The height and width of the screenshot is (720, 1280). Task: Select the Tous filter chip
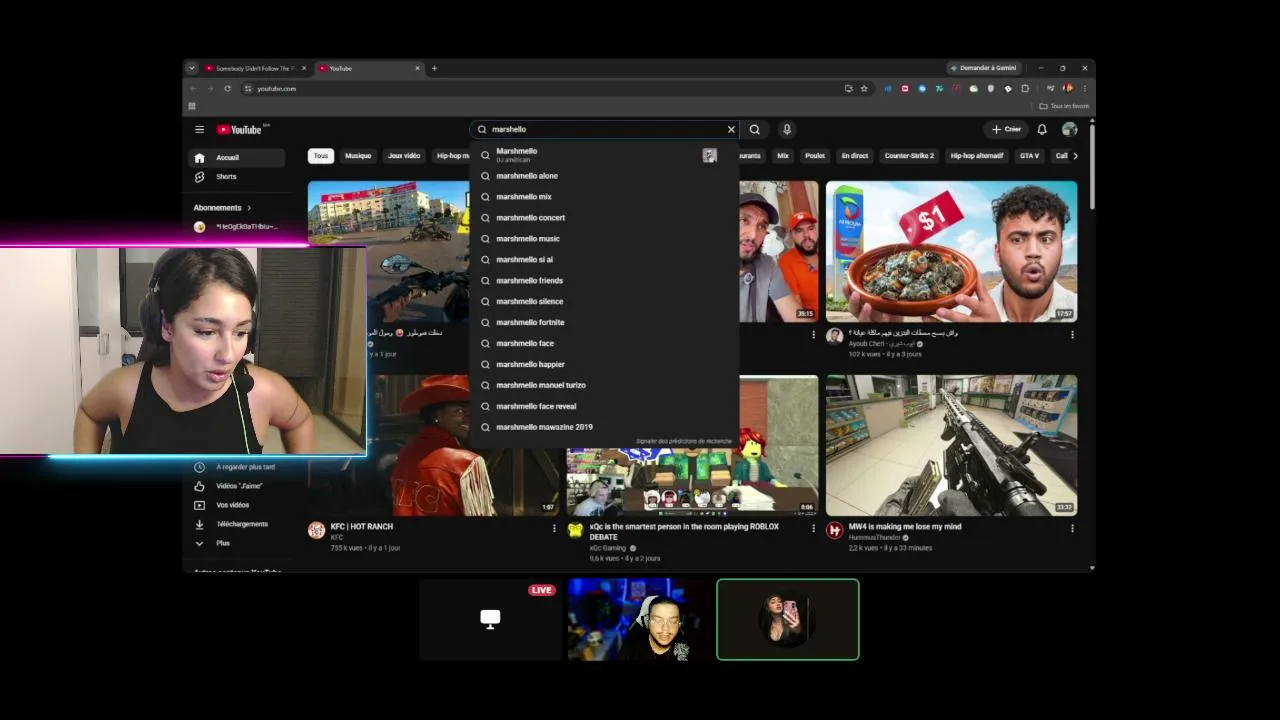click(x=321, y=156)
